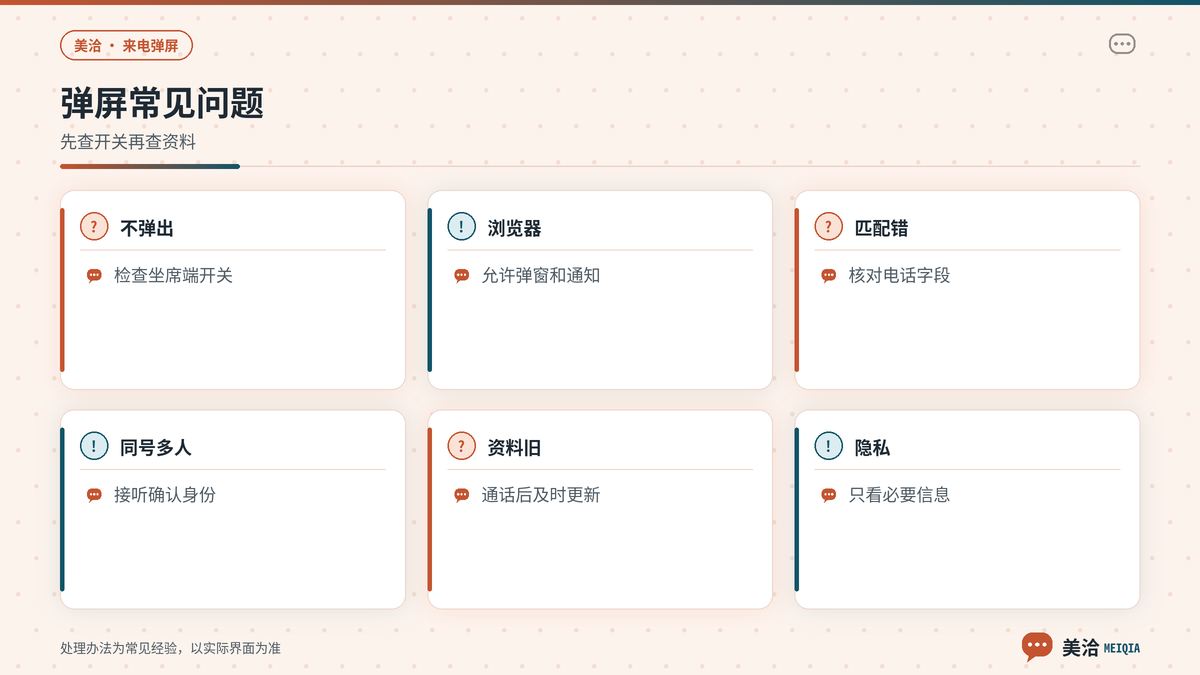The height and width of the screenshot is (675, 1200).
Task: Click the exclamation icon beside 浏览器
Action: click(x=461, y=227)
